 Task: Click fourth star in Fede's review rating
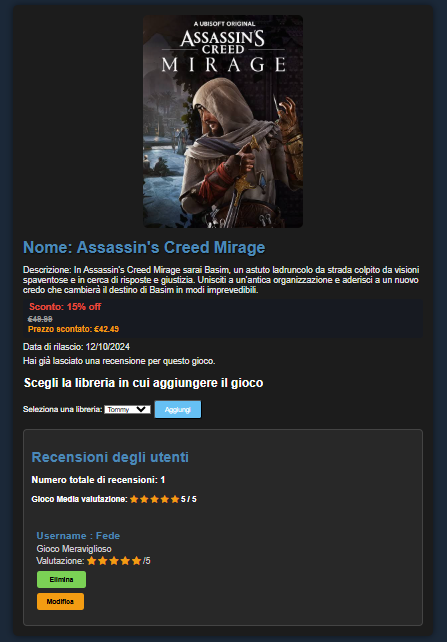[x=125, y=561]
